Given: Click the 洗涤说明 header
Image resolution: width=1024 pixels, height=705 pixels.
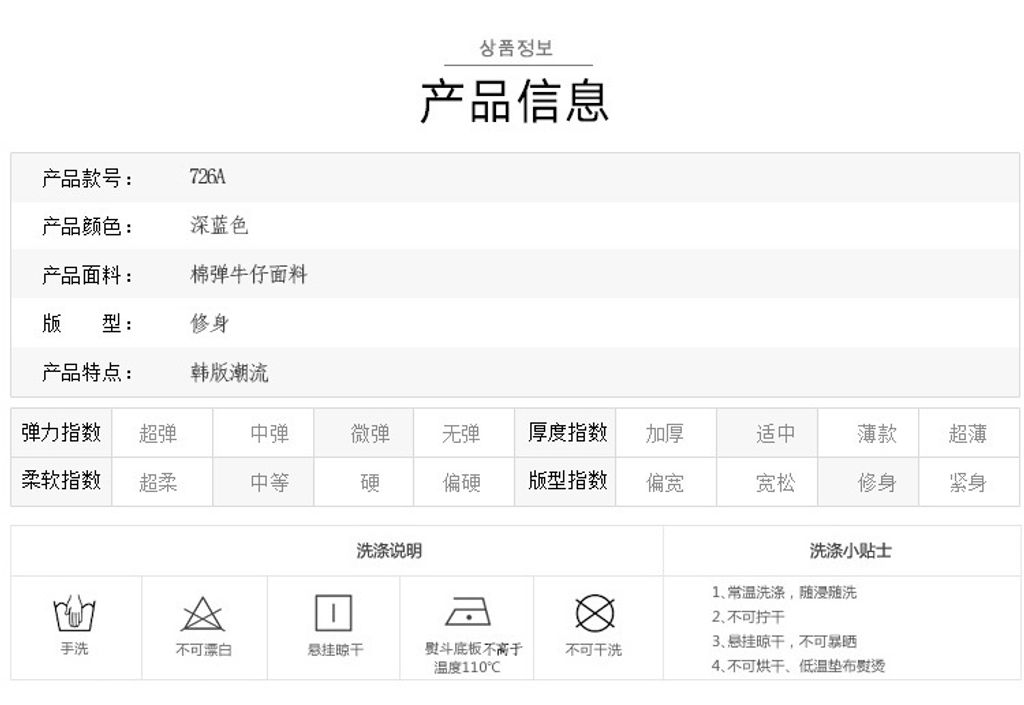Looking at the screenshot, I should [x=389, y=551].
